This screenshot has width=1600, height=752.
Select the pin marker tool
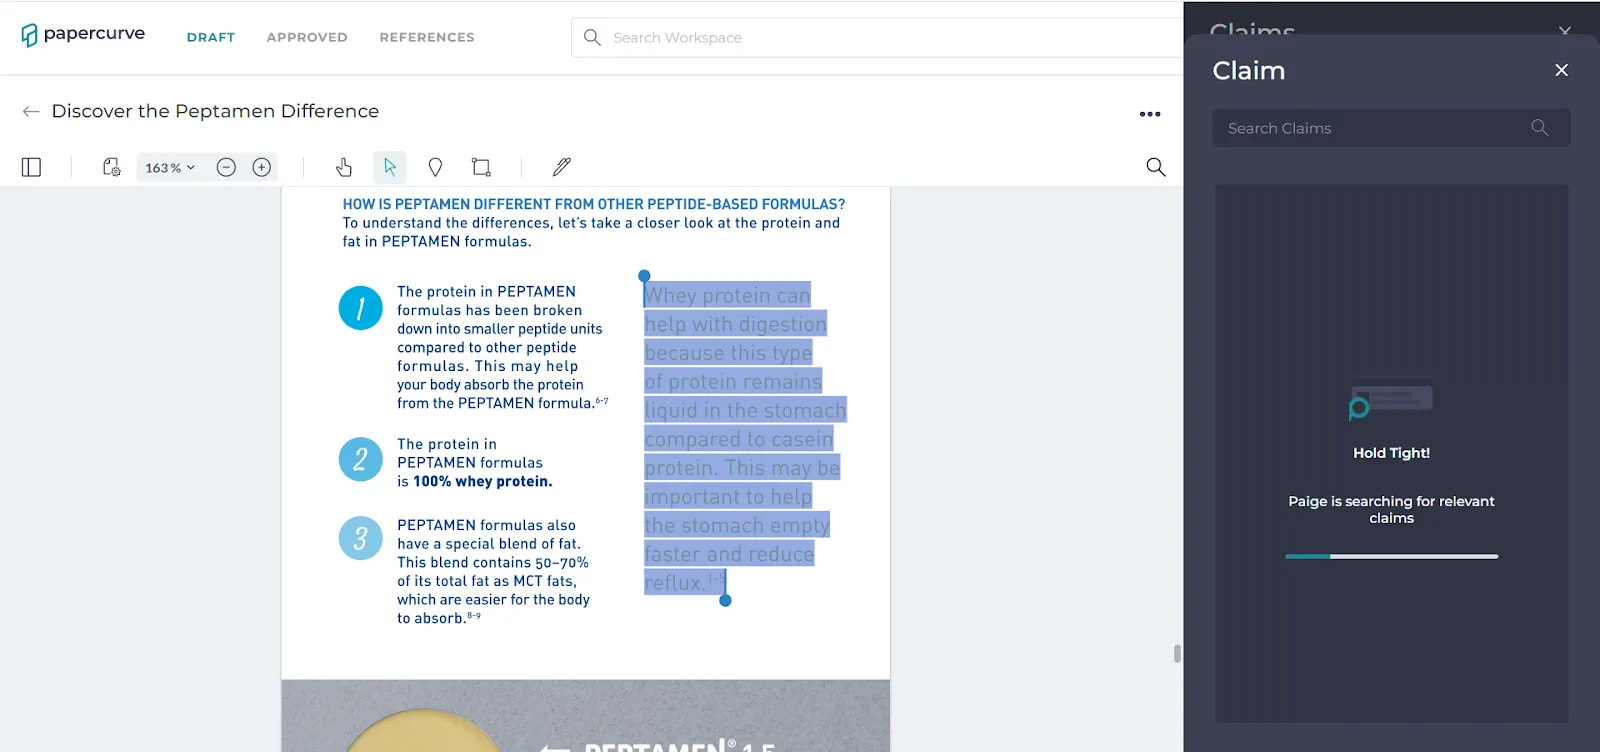(x=435, y=167)
